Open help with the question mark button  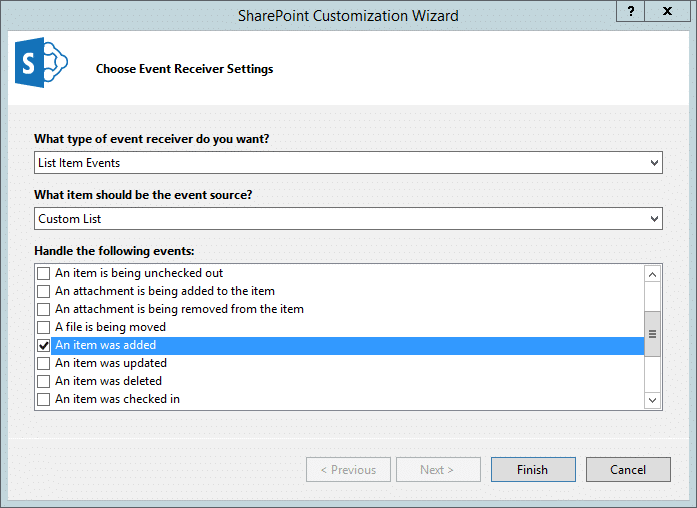(630, 11)
